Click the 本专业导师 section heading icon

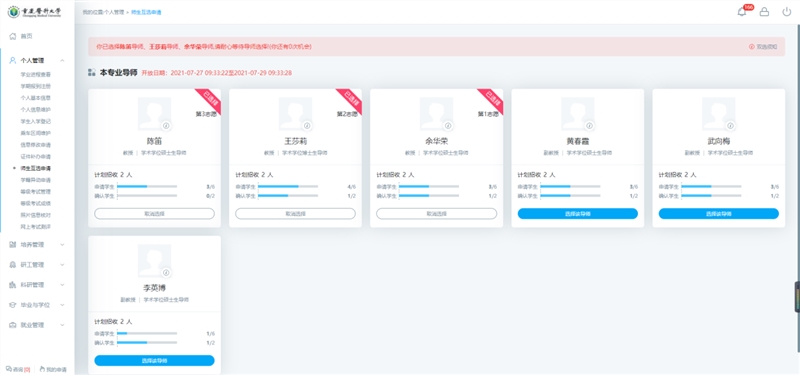[92, 72]
